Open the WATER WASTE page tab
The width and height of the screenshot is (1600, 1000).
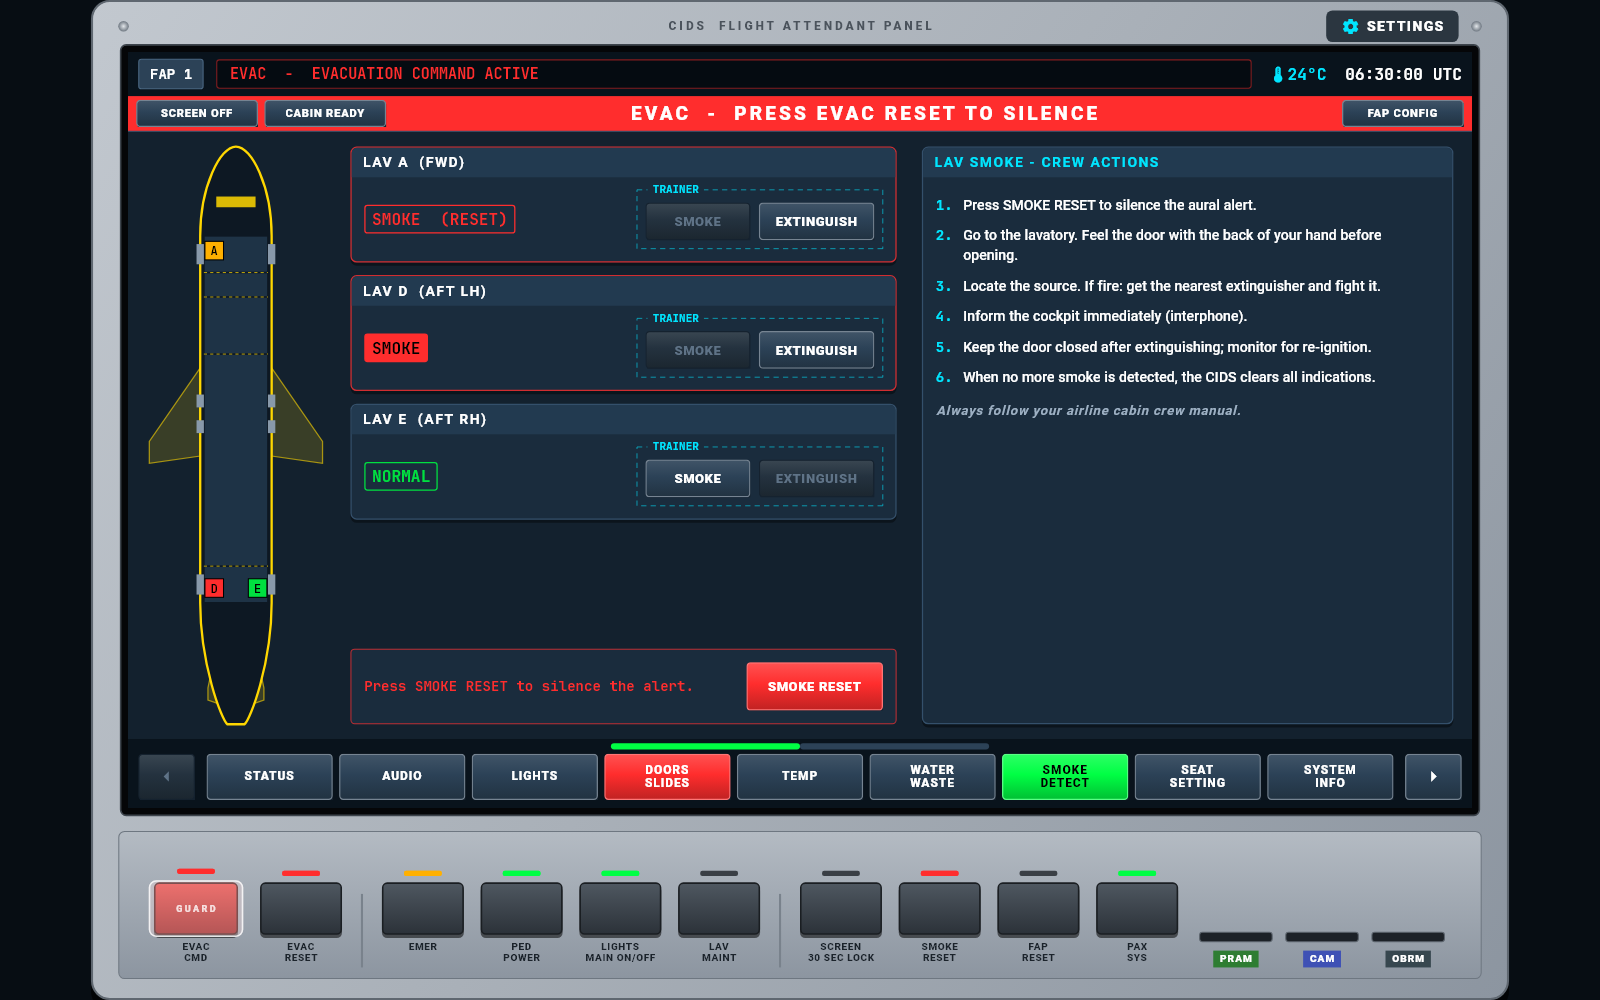tap(932, 776)
